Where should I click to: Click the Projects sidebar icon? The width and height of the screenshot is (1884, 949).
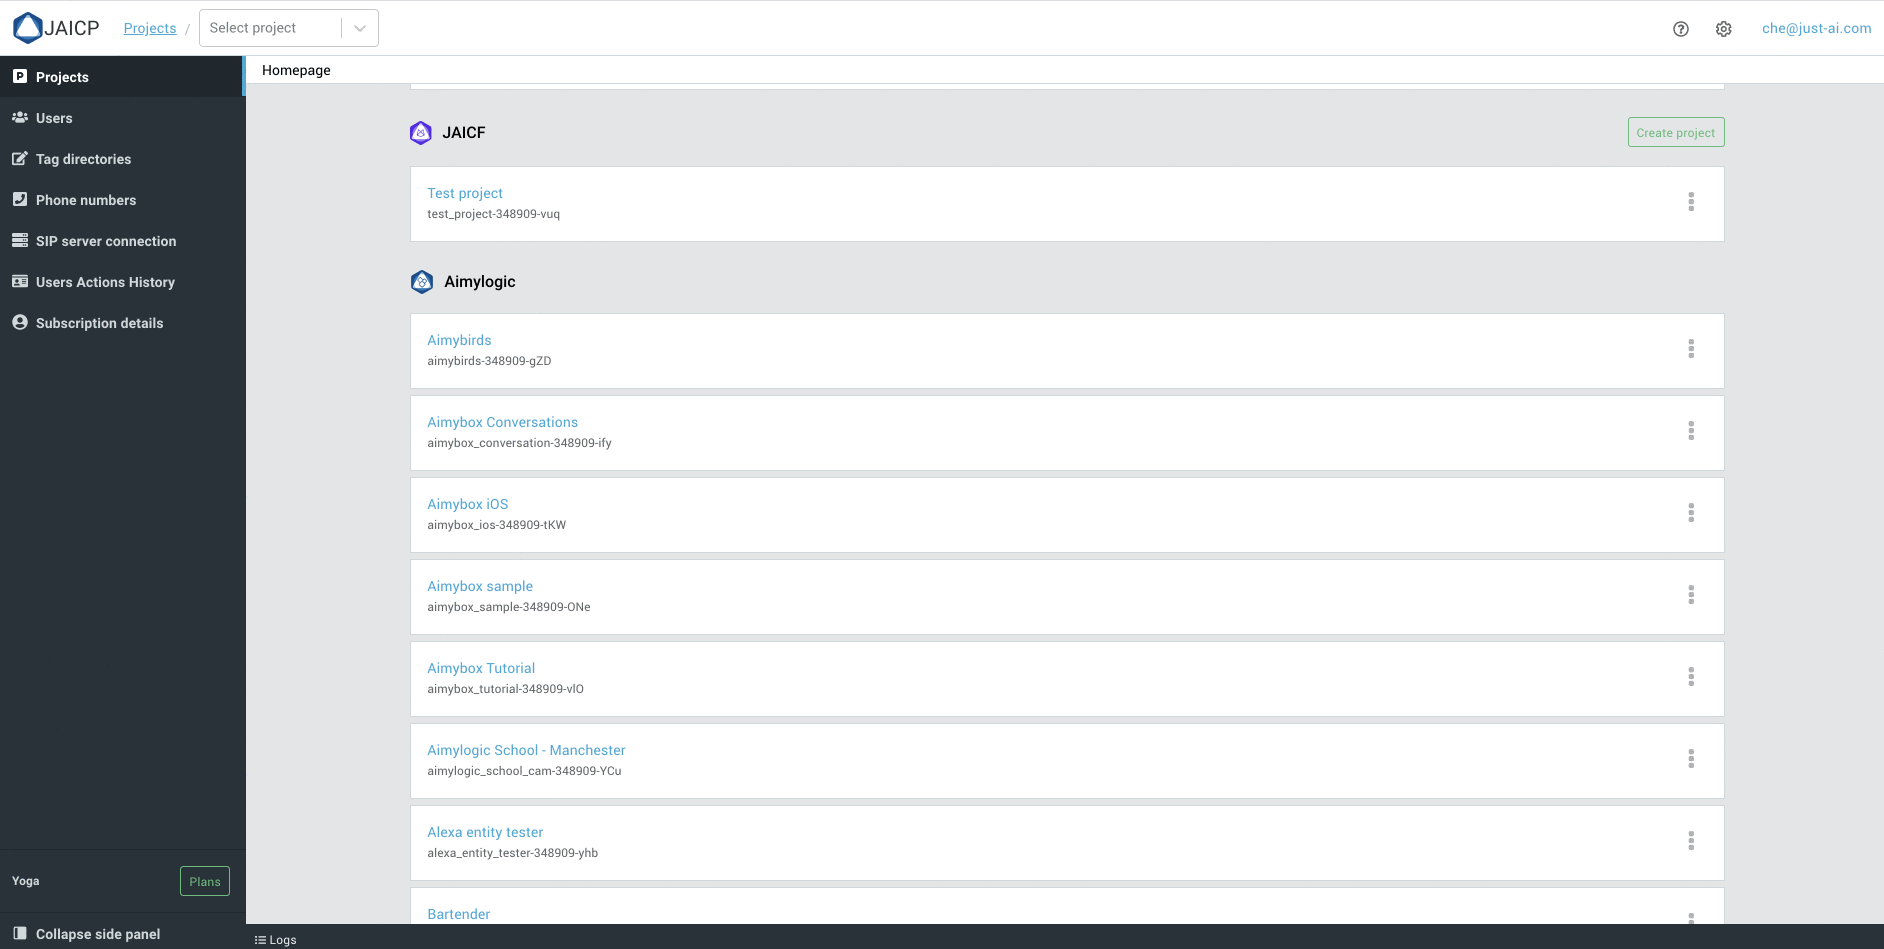tap(20, 76)
